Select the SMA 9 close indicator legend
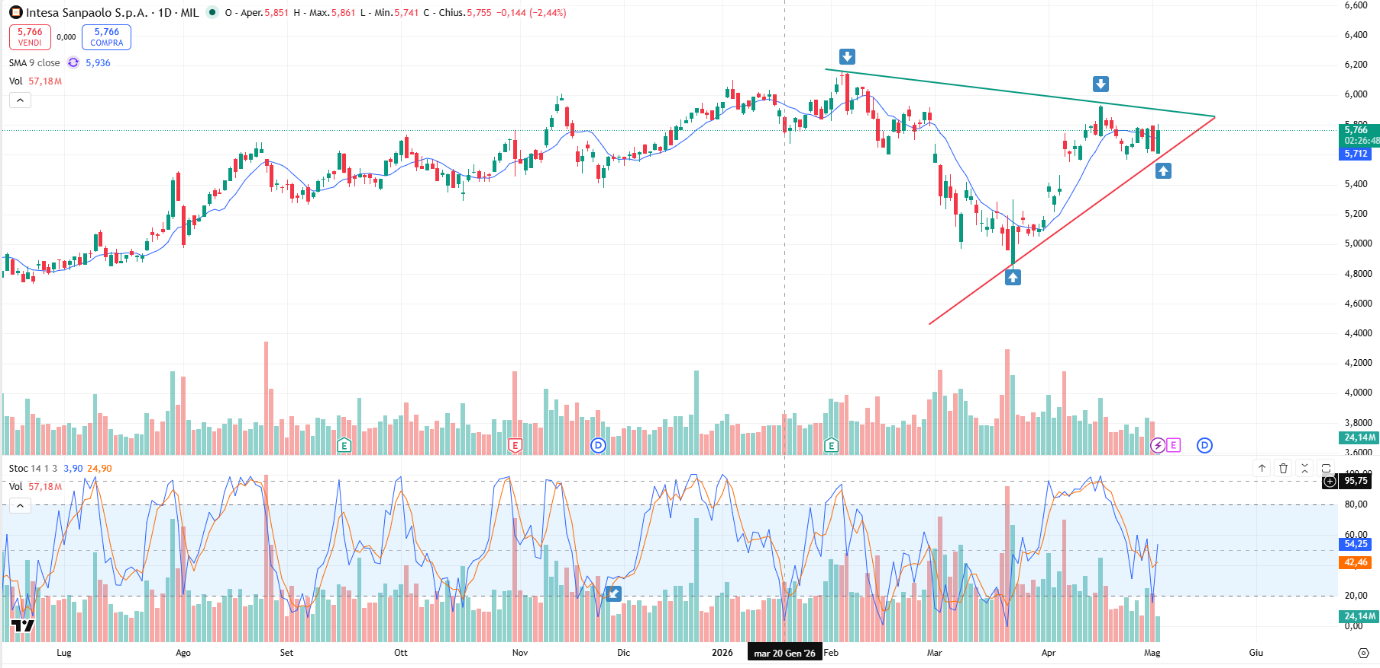This screenshot has width=1380, height=668. tap(35, 62)
